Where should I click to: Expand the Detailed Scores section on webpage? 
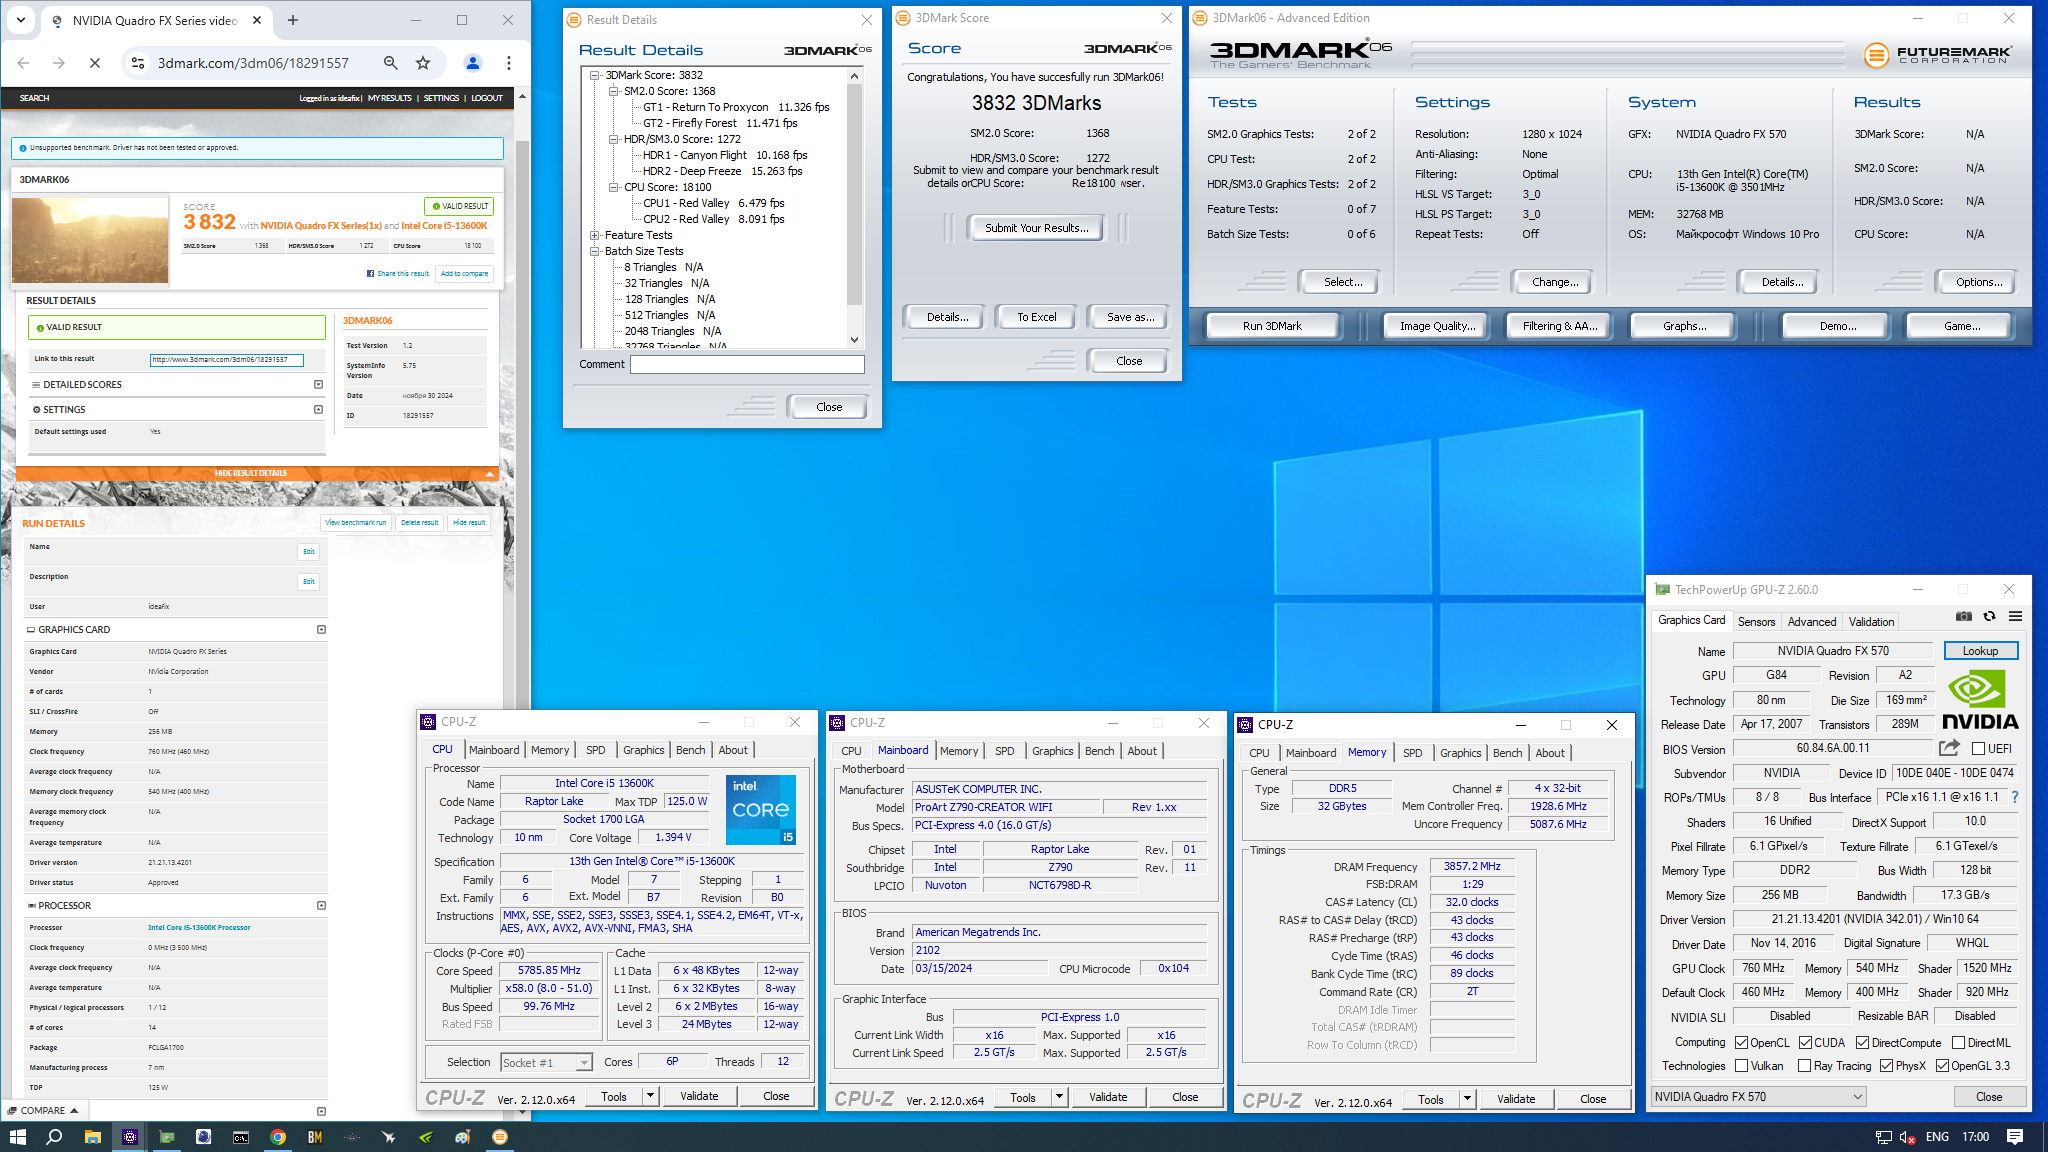point(318,384)
